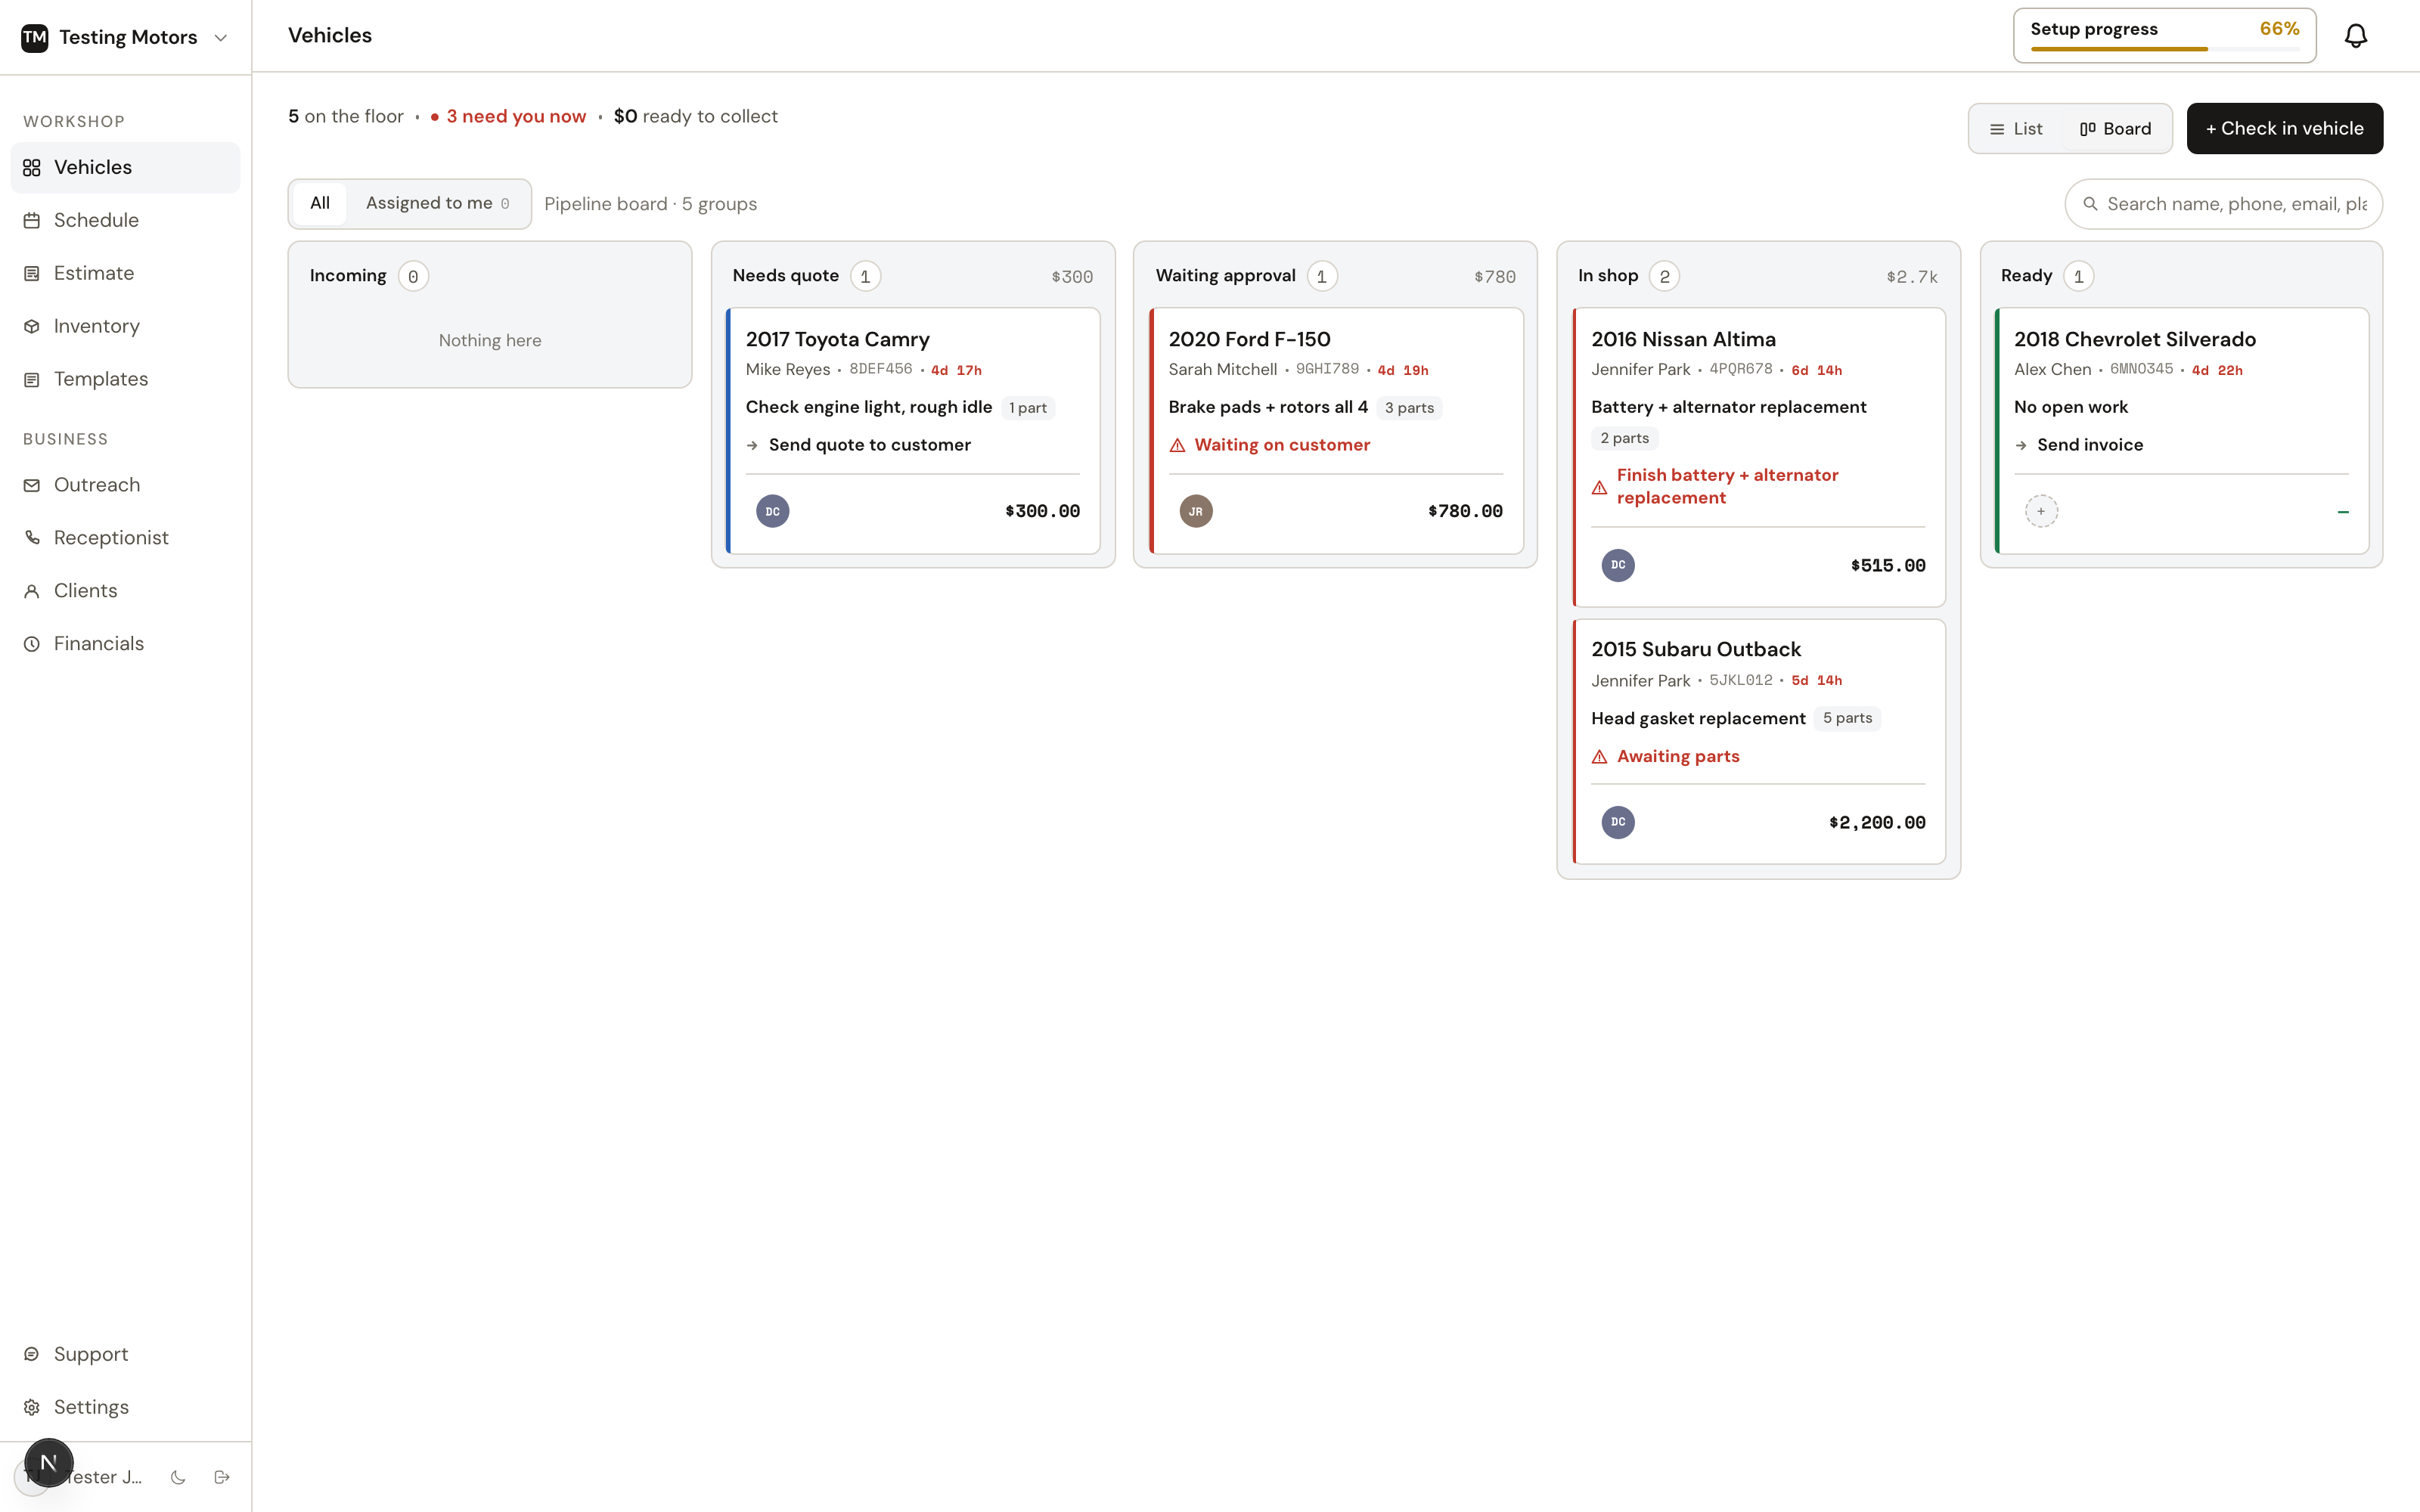The height and width of the screenshot is (1512, 2420).
Task: Focus the search name, phone, email field
Action: (2223, 204)
